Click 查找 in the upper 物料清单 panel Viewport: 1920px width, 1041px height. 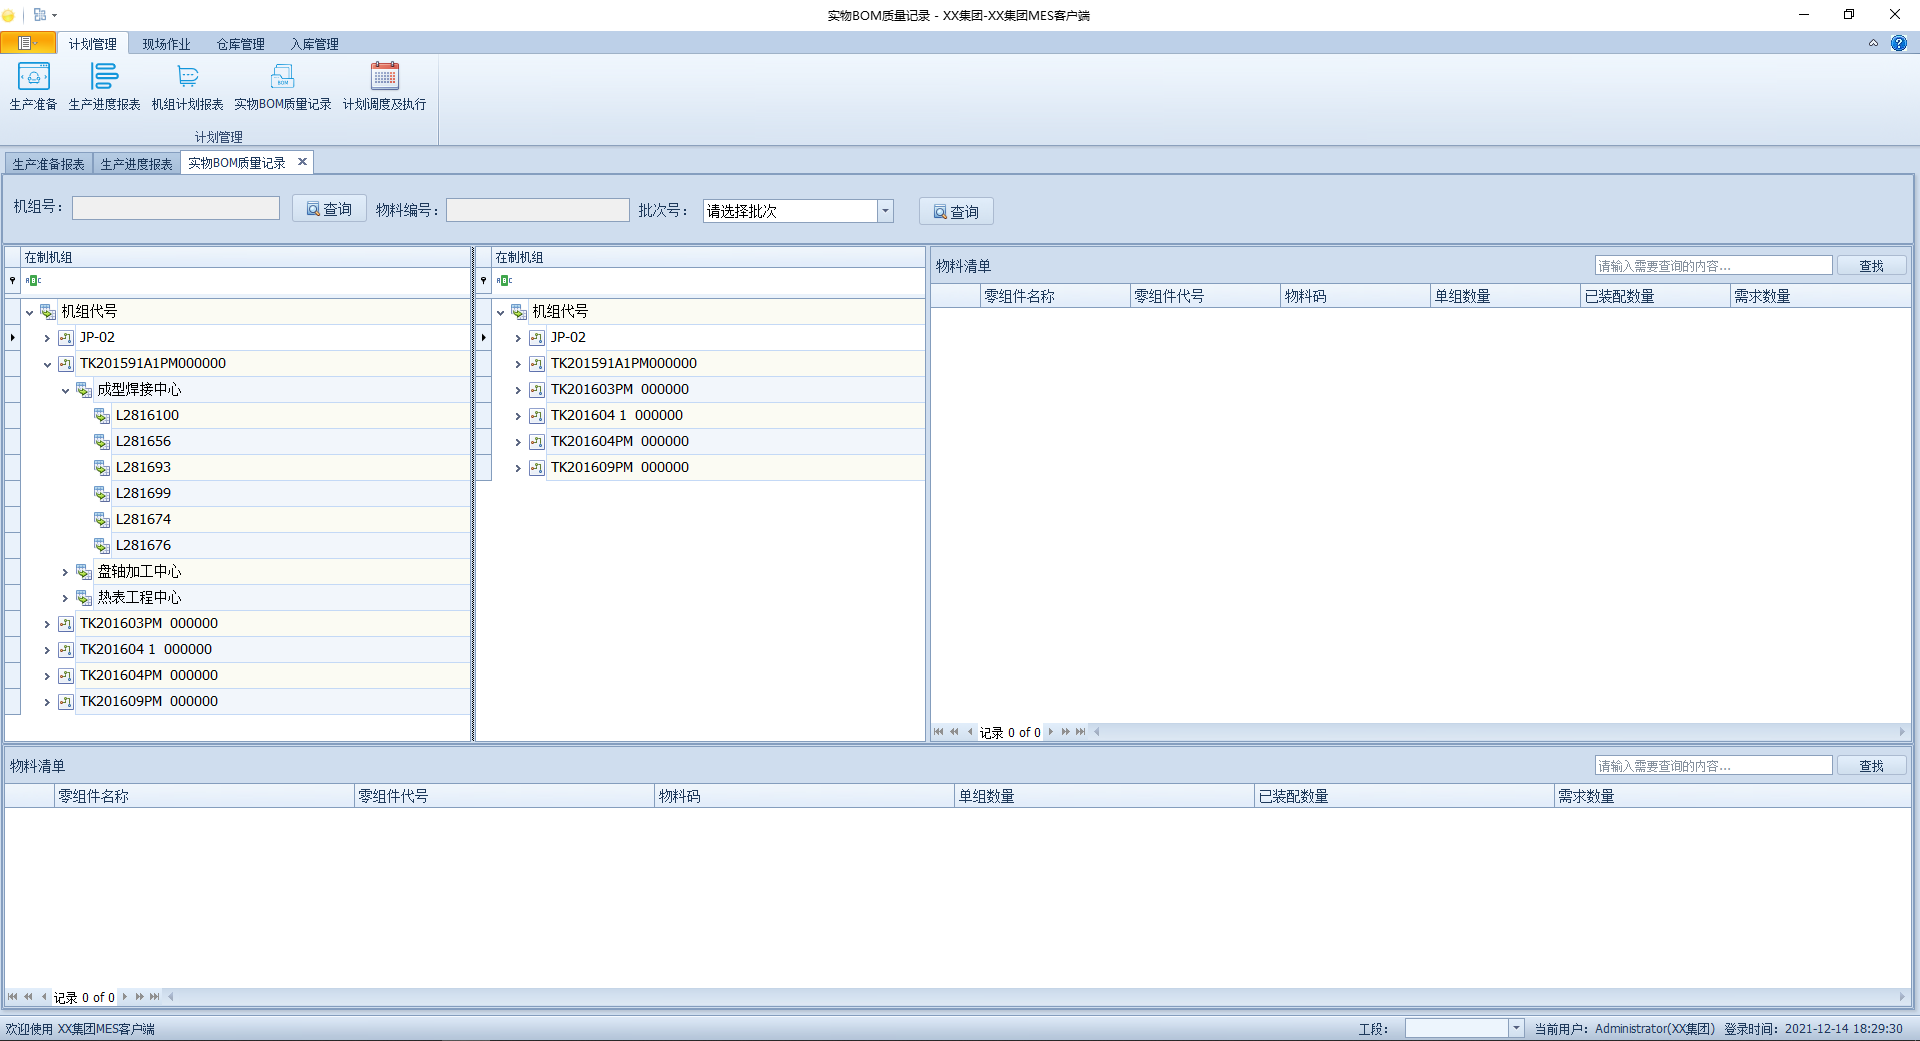coord(1871,265)
